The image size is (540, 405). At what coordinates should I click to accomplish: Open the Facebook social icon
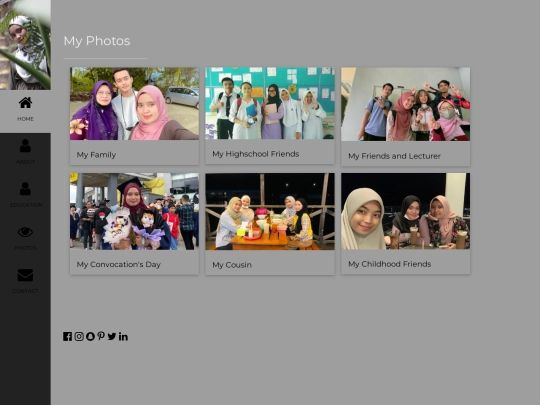68,336
